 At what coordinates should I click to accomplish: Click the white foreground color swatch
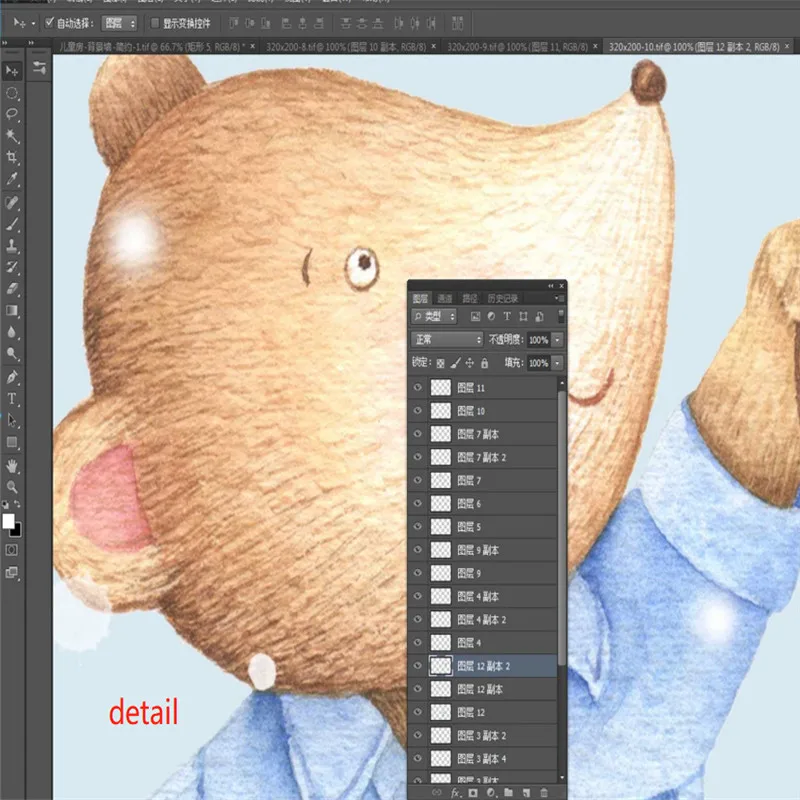pos(9,521)
